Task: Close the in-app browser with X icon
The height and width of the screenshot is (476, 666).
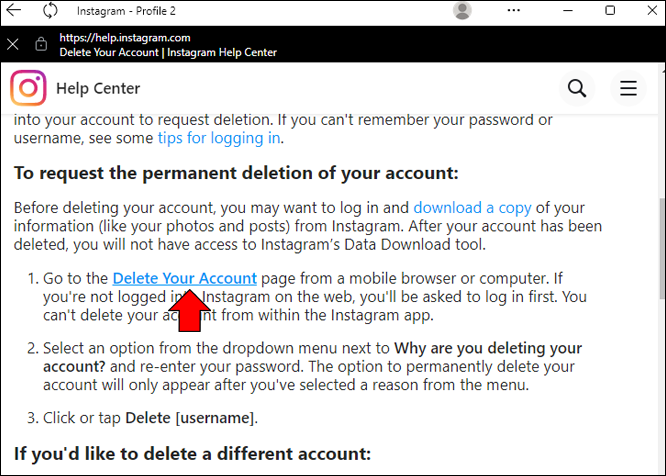Action: [13, 45]
